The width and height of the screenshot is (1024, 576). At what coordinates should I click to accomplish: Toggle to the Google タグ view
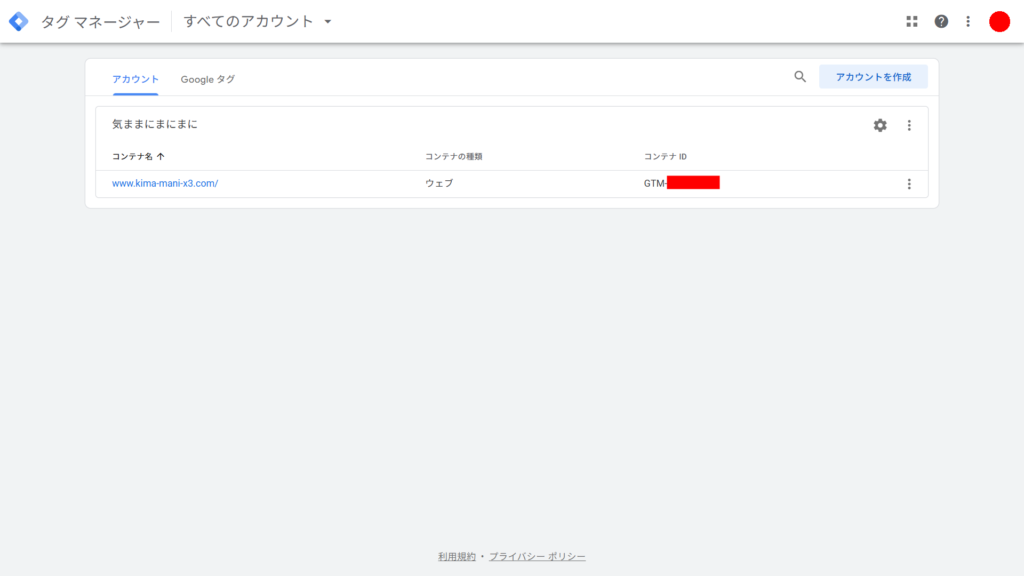point(207,77)
